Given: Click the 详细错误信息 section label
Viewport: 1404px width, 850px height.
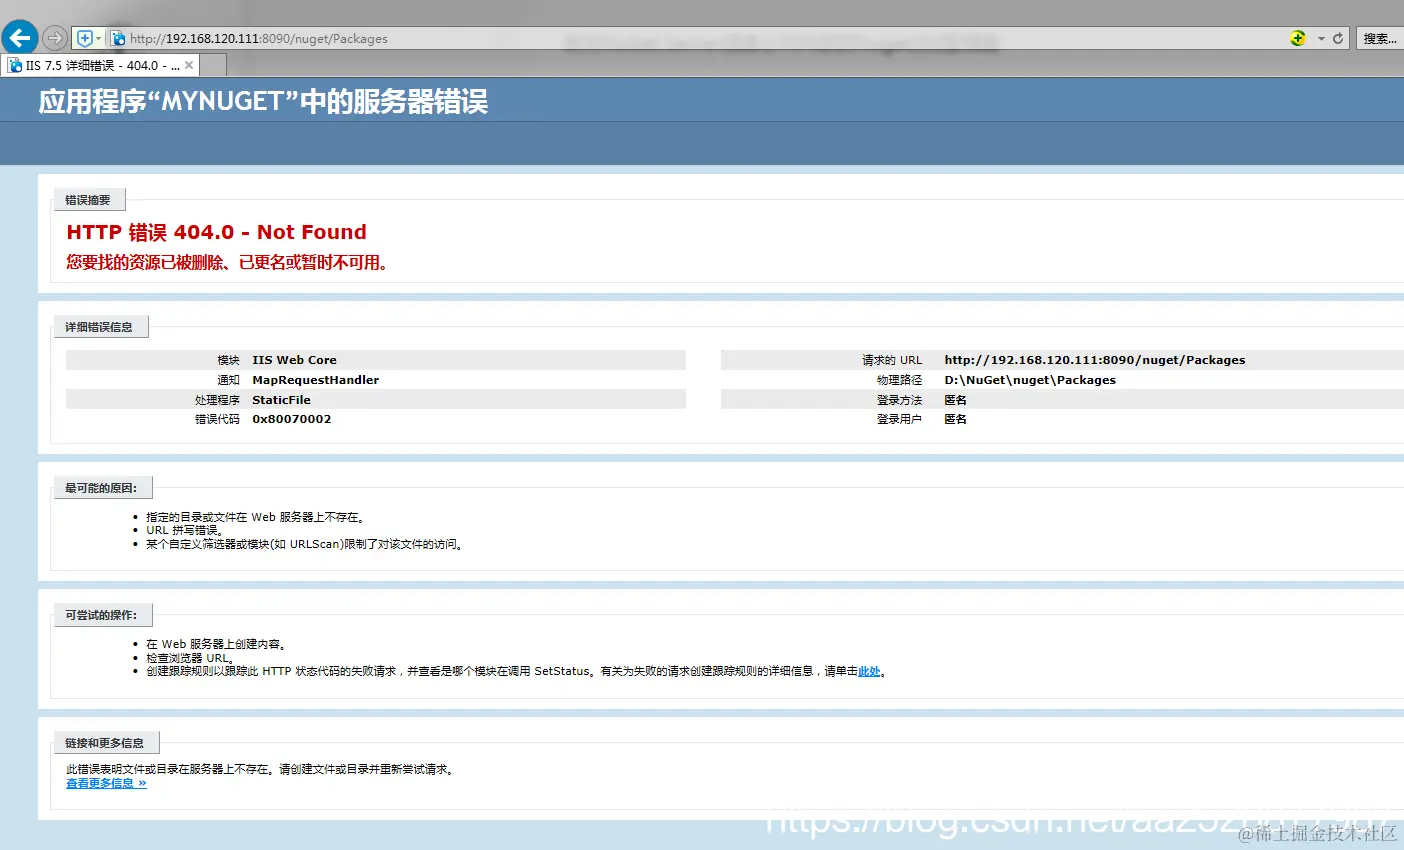Looking at the screenshot, I should [99, 327].
